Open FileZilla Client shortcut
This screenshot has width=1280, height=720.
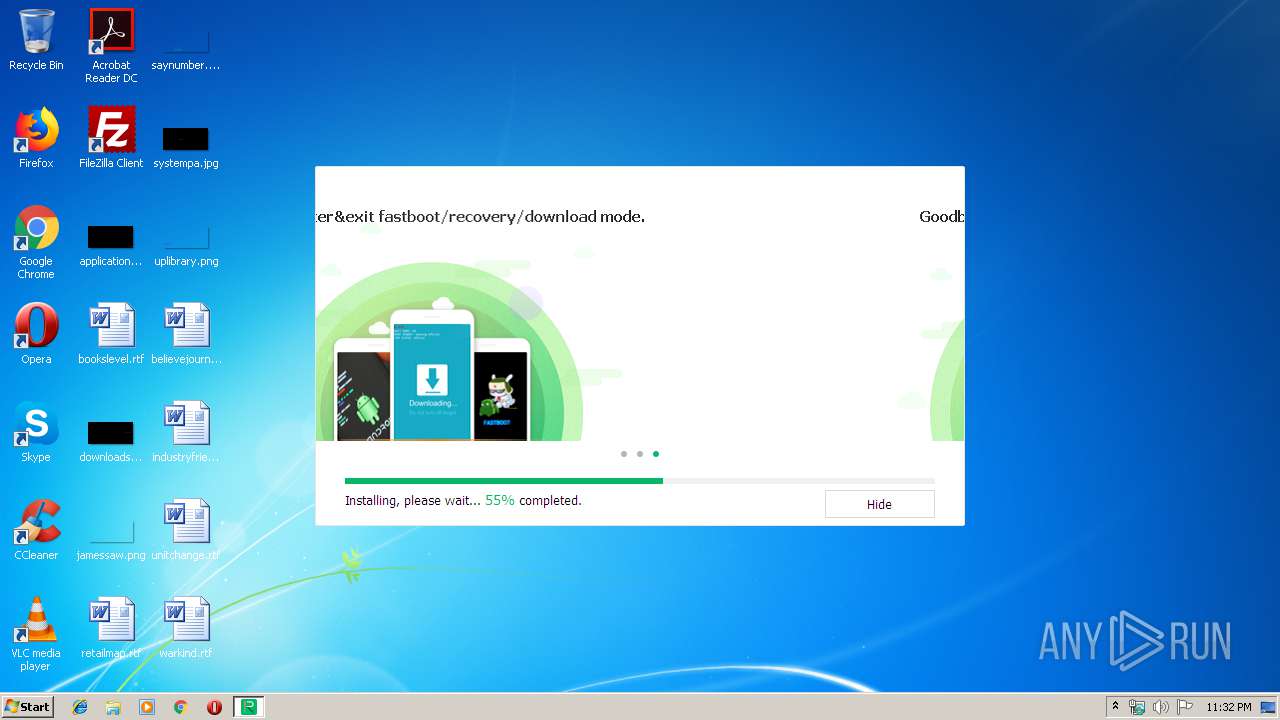point(111,138)
